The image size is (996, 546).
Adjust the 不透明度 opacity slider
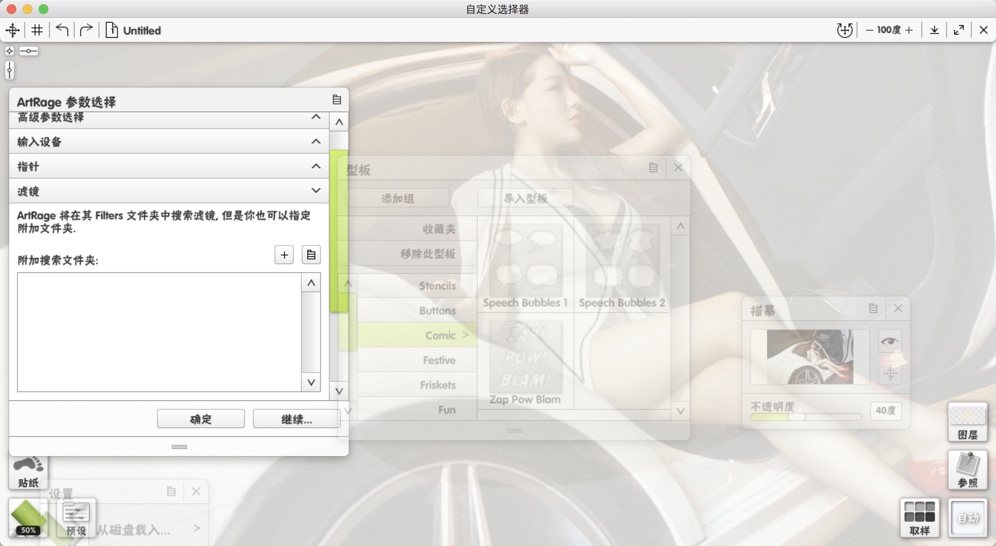coord(805,417)
